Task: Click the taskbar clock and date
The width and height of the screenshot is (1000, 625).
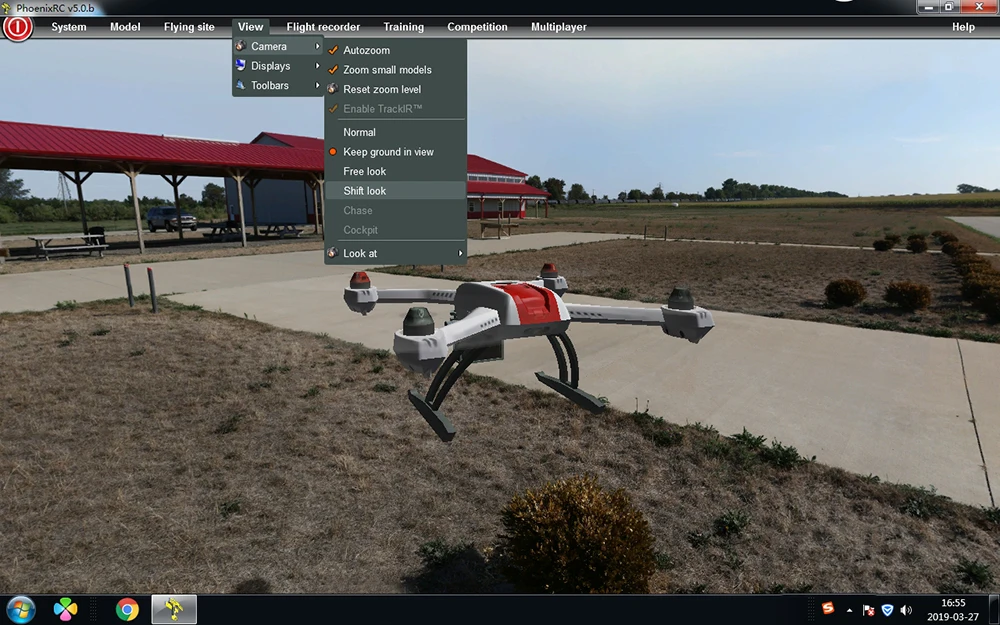Action: (x=953, y=610)
